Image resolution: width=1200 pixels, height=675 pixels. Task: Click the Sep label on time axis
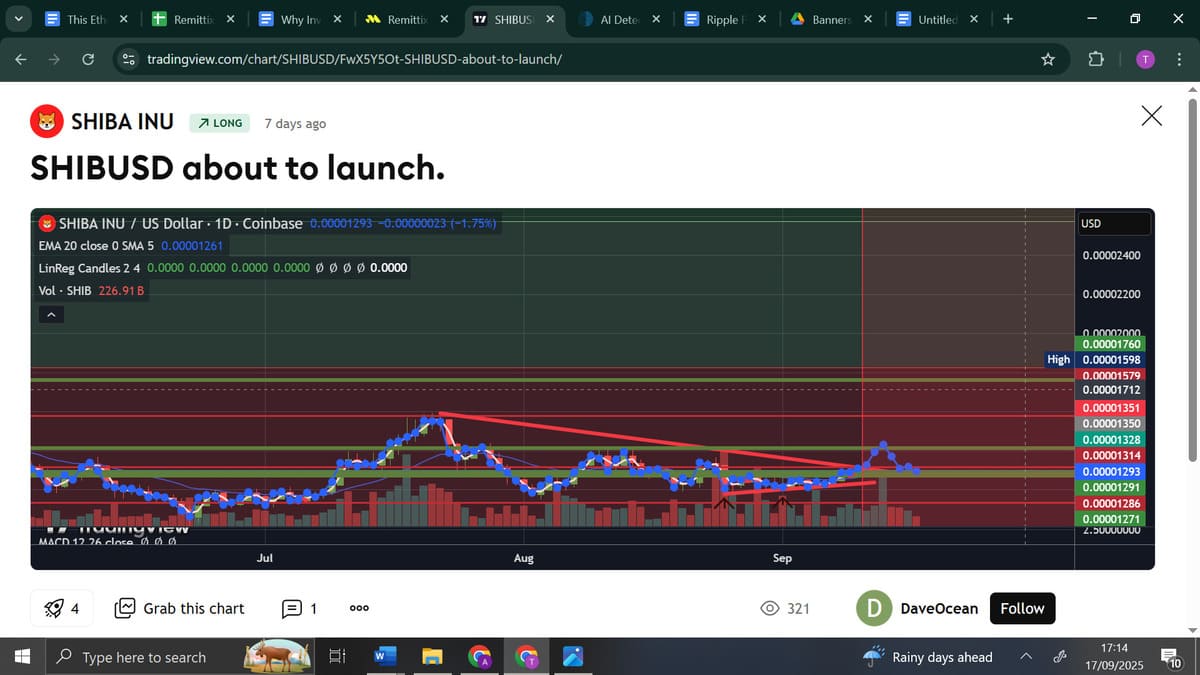(782, 558)
